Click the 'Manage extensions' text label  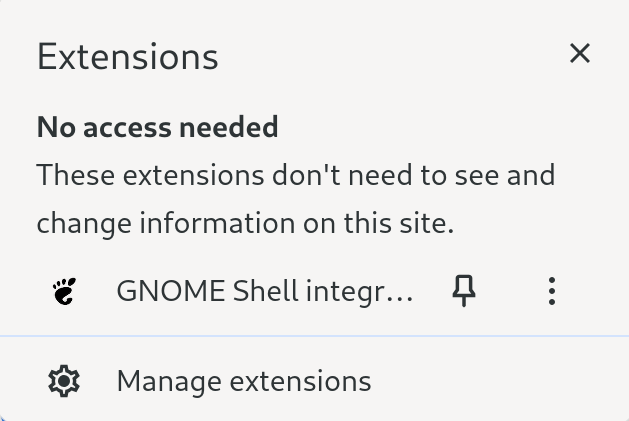[x=243, y=381]
